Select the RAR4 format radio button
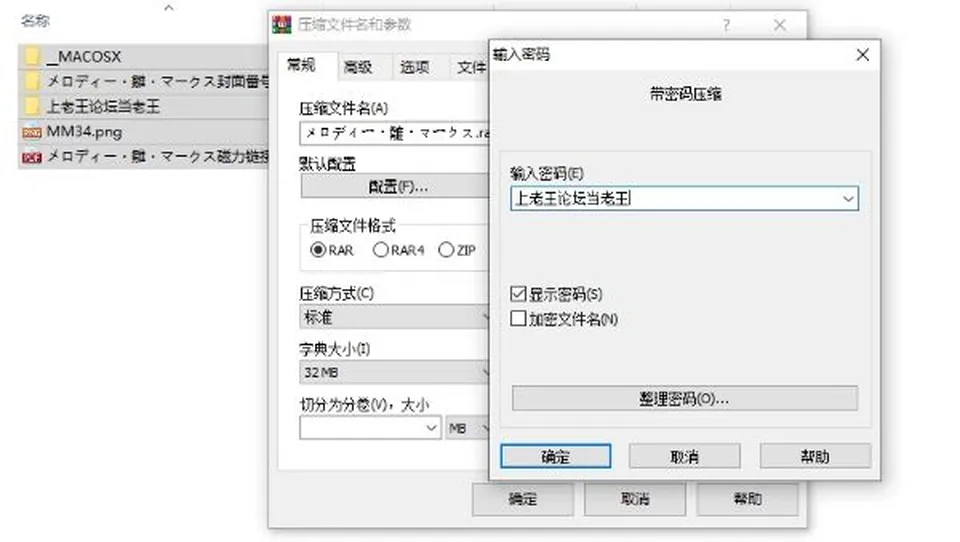This screenshot has width=960, height=542. (x=381, y=250)
